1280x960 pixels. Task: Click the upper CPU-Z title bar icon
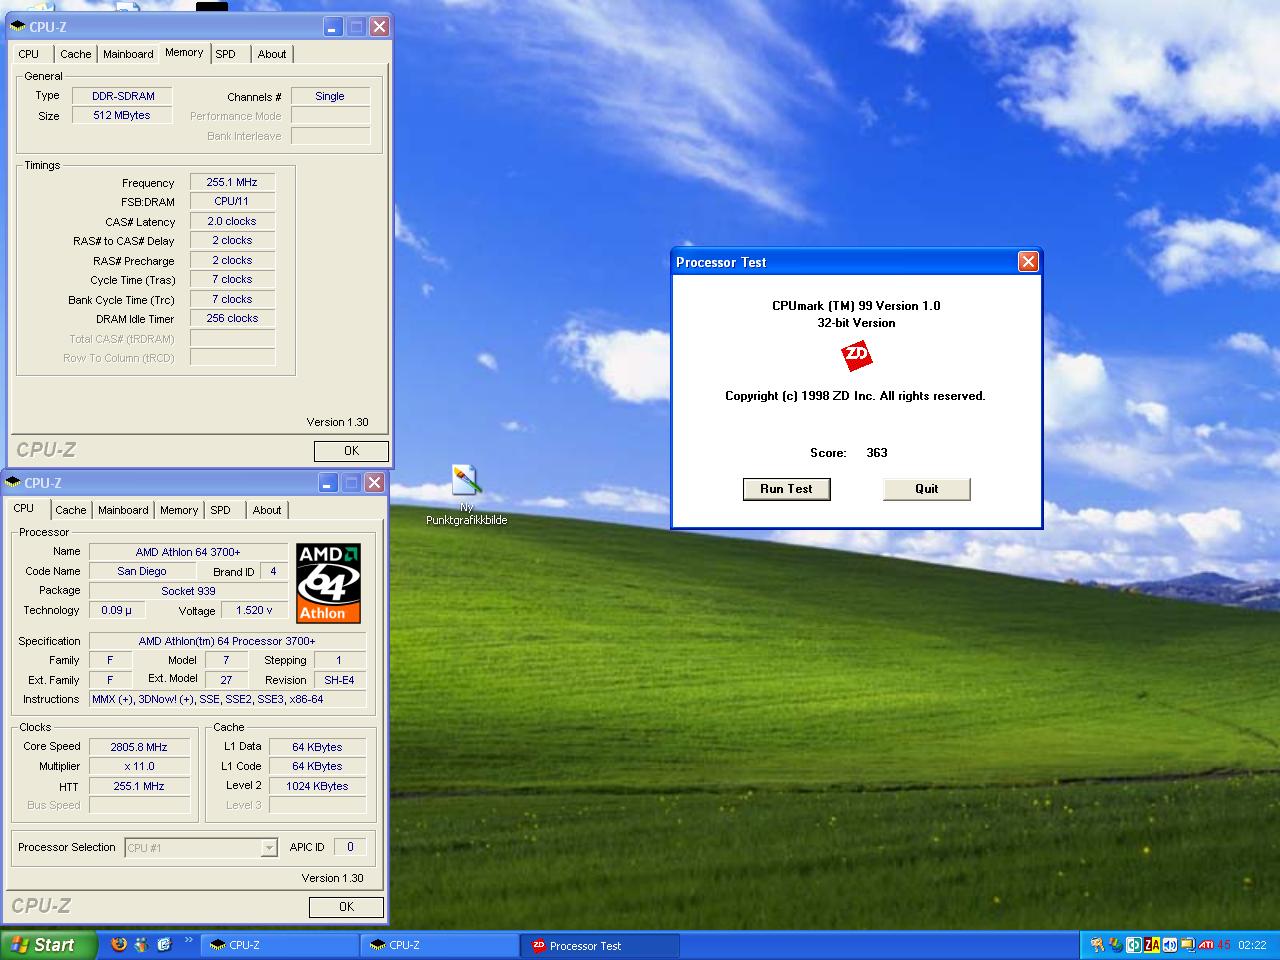[x=18, y=27]
